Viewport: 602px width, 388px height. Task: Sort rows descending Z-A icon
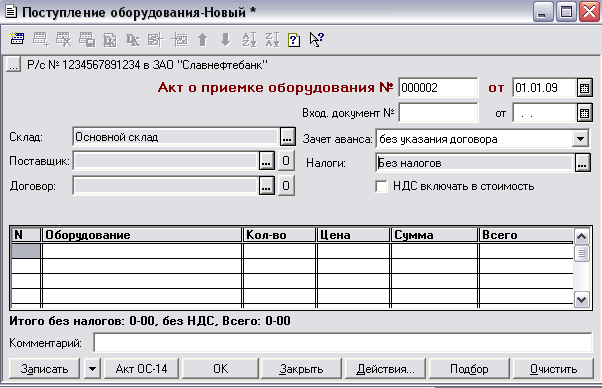click(x=272, y=40)
